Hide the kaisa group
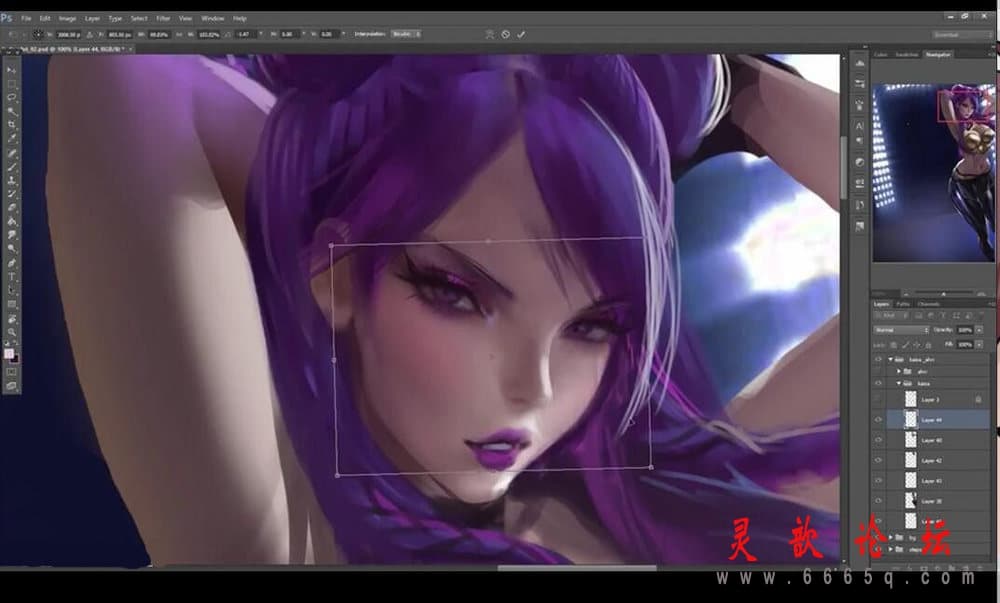Screen dimensions: 1000x603 tap(878, 384)
